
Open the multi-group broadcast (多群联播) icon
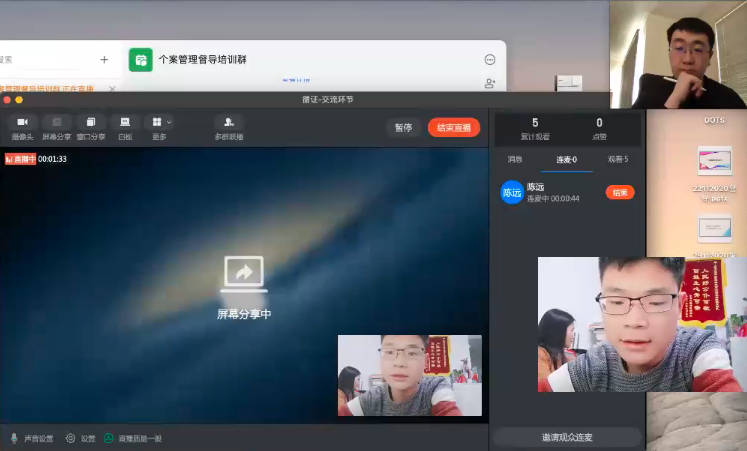pos(229,122)
